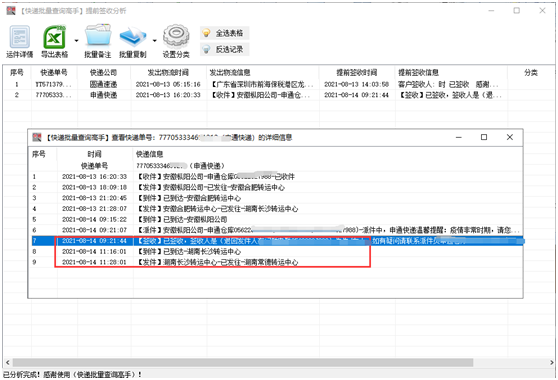Sort by 序号 column header in main table
Viewport: 558px width, 380px height.
(16, 73)
